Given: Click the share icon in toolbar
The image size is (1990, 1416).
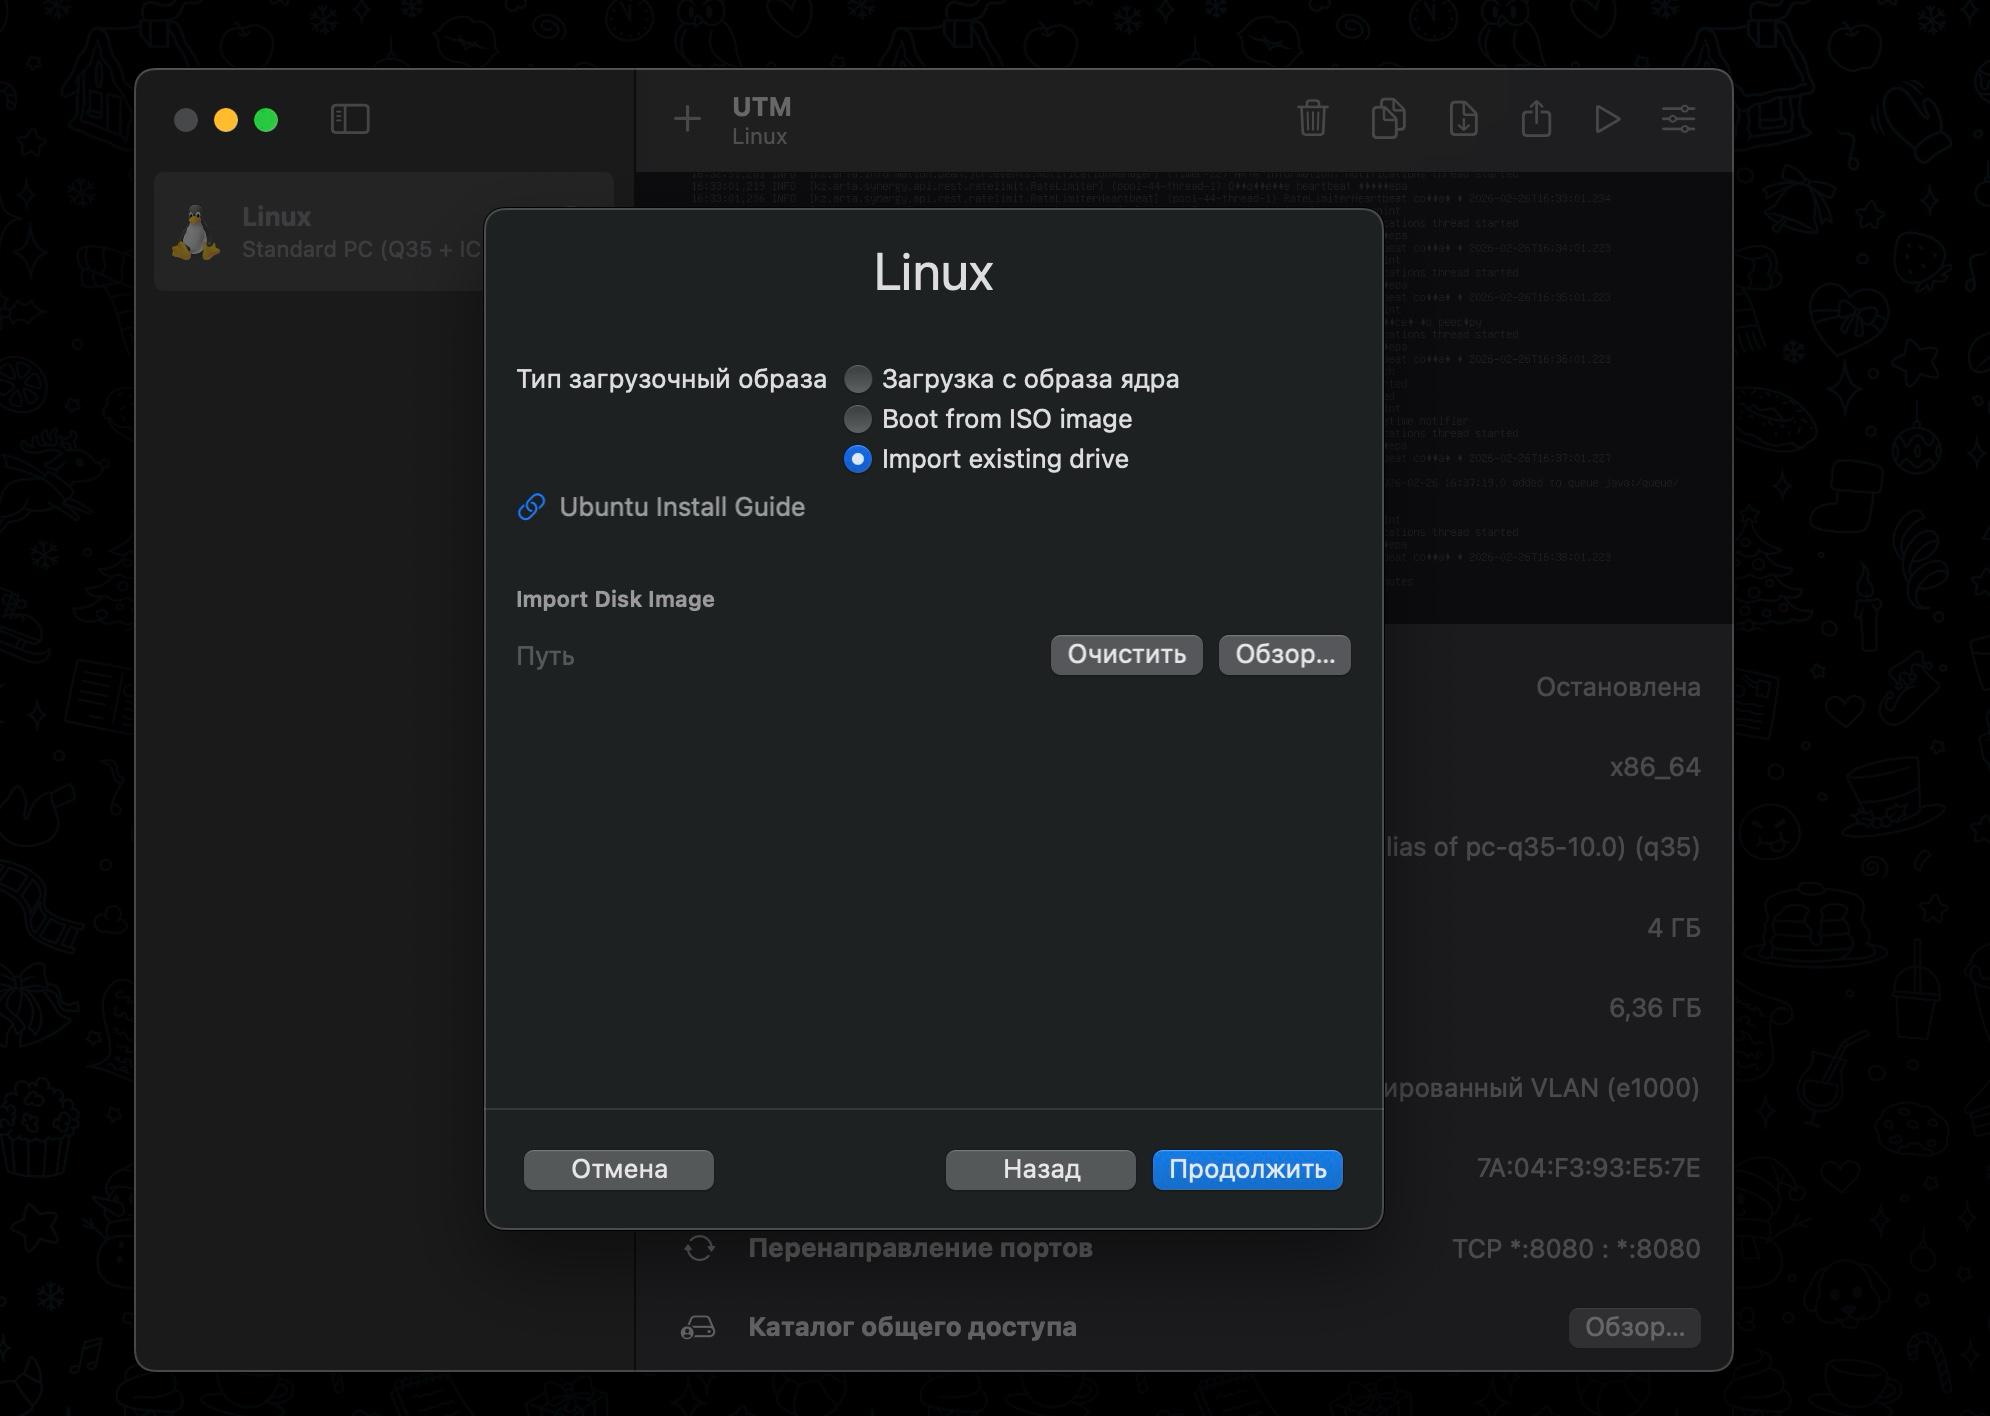Looking at the screenshot, I should pos(1536,119).
